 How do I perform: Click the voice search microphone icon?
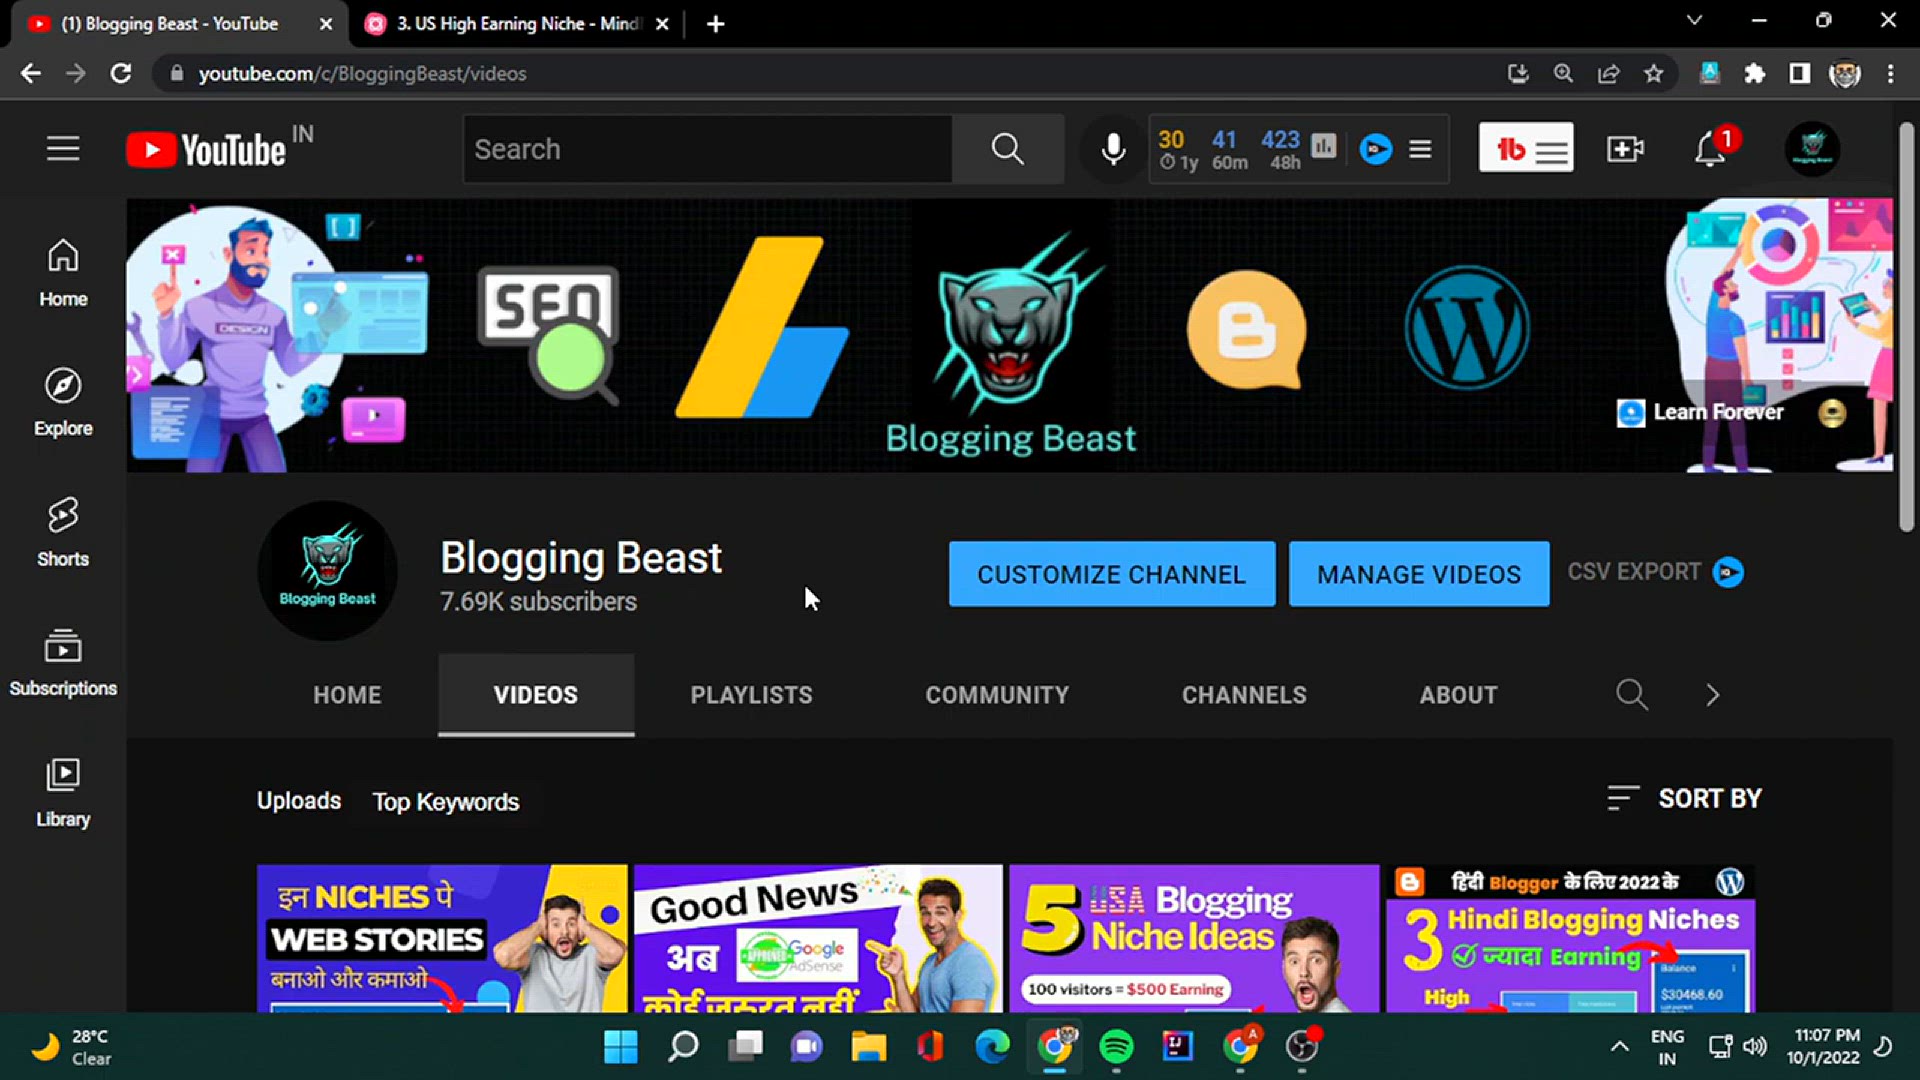pyautogui.click(x=1113, y=149)
